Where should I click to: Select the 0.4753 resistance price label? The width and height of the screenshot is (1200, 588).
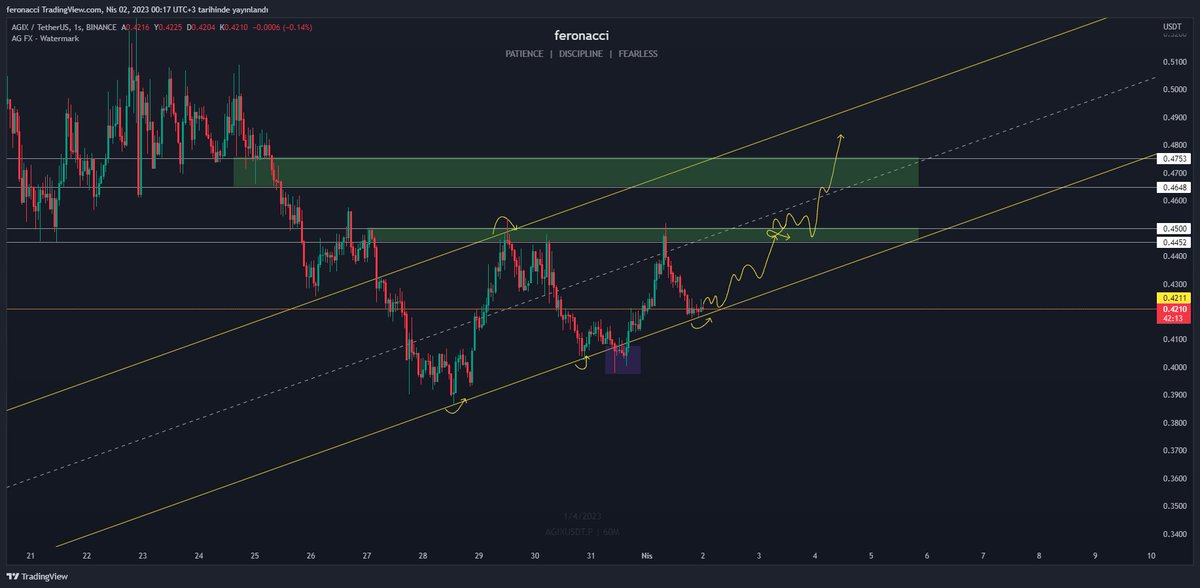click(1172, 158)
